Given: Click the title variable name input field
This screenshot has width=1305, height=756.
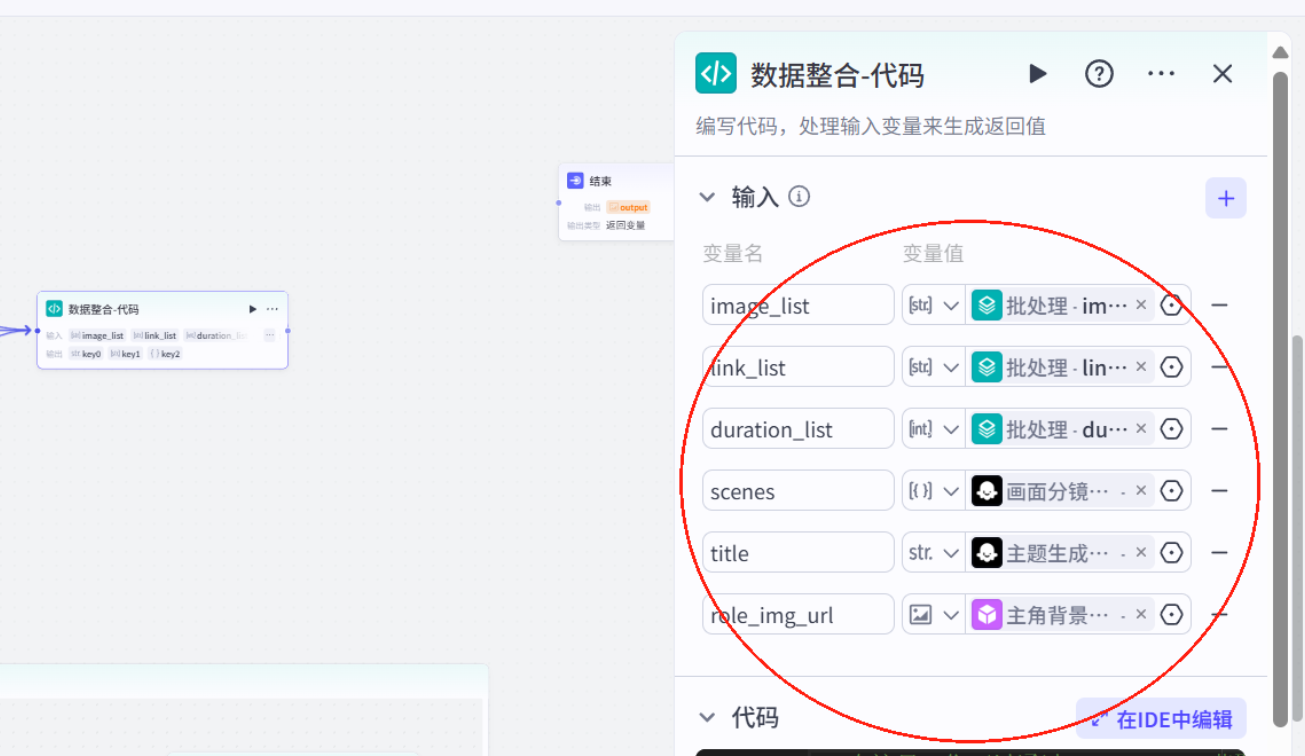Looking at the screenshot, I should point(798,552).
